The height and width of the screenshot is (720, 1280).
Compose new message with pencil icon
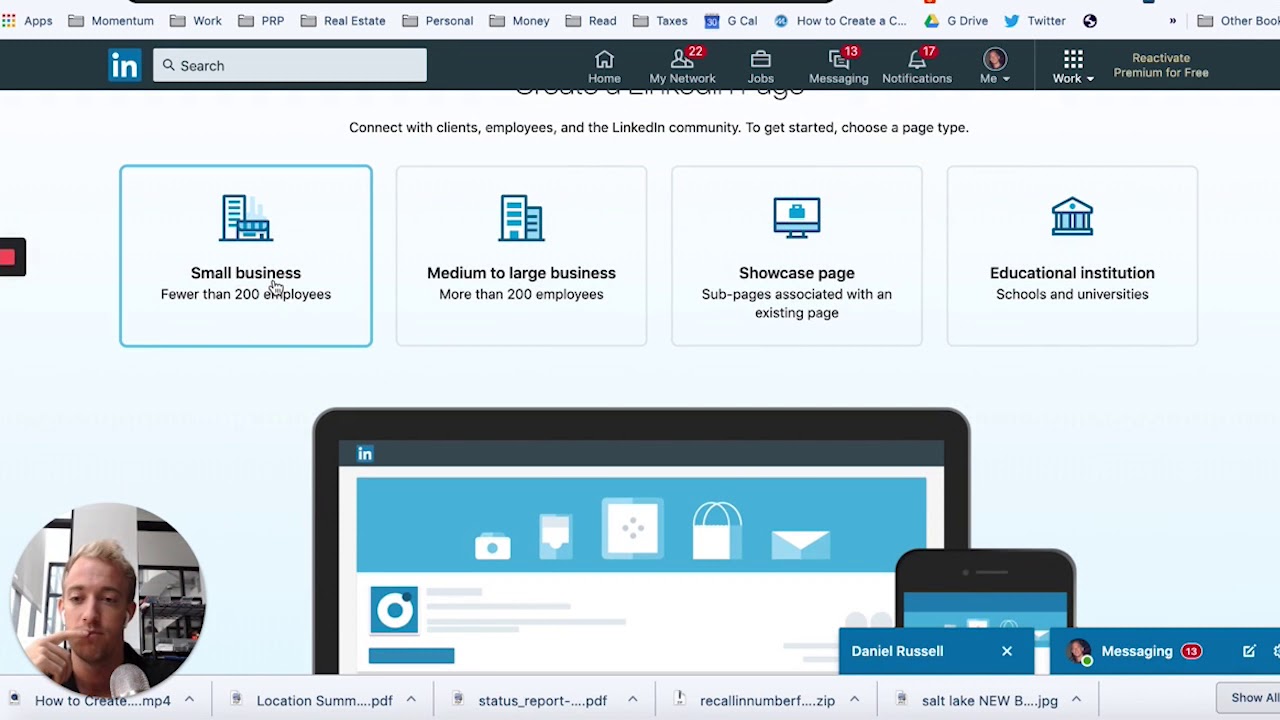[x=1249, y=651]
